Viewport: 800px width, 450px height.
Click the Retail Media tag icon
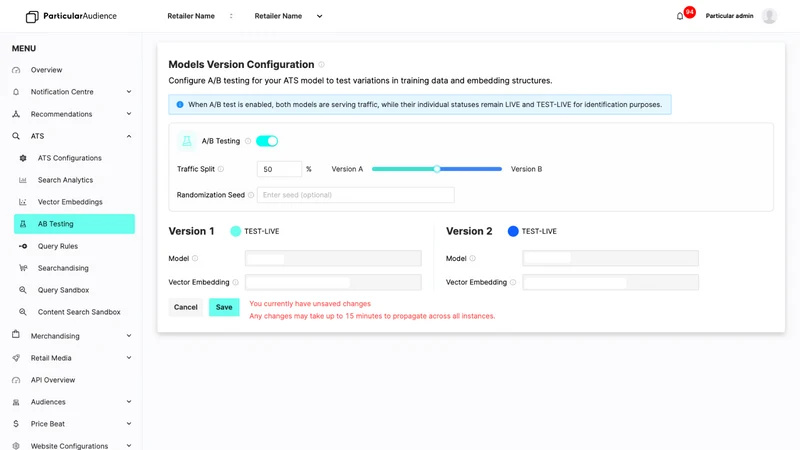(16, 358)
